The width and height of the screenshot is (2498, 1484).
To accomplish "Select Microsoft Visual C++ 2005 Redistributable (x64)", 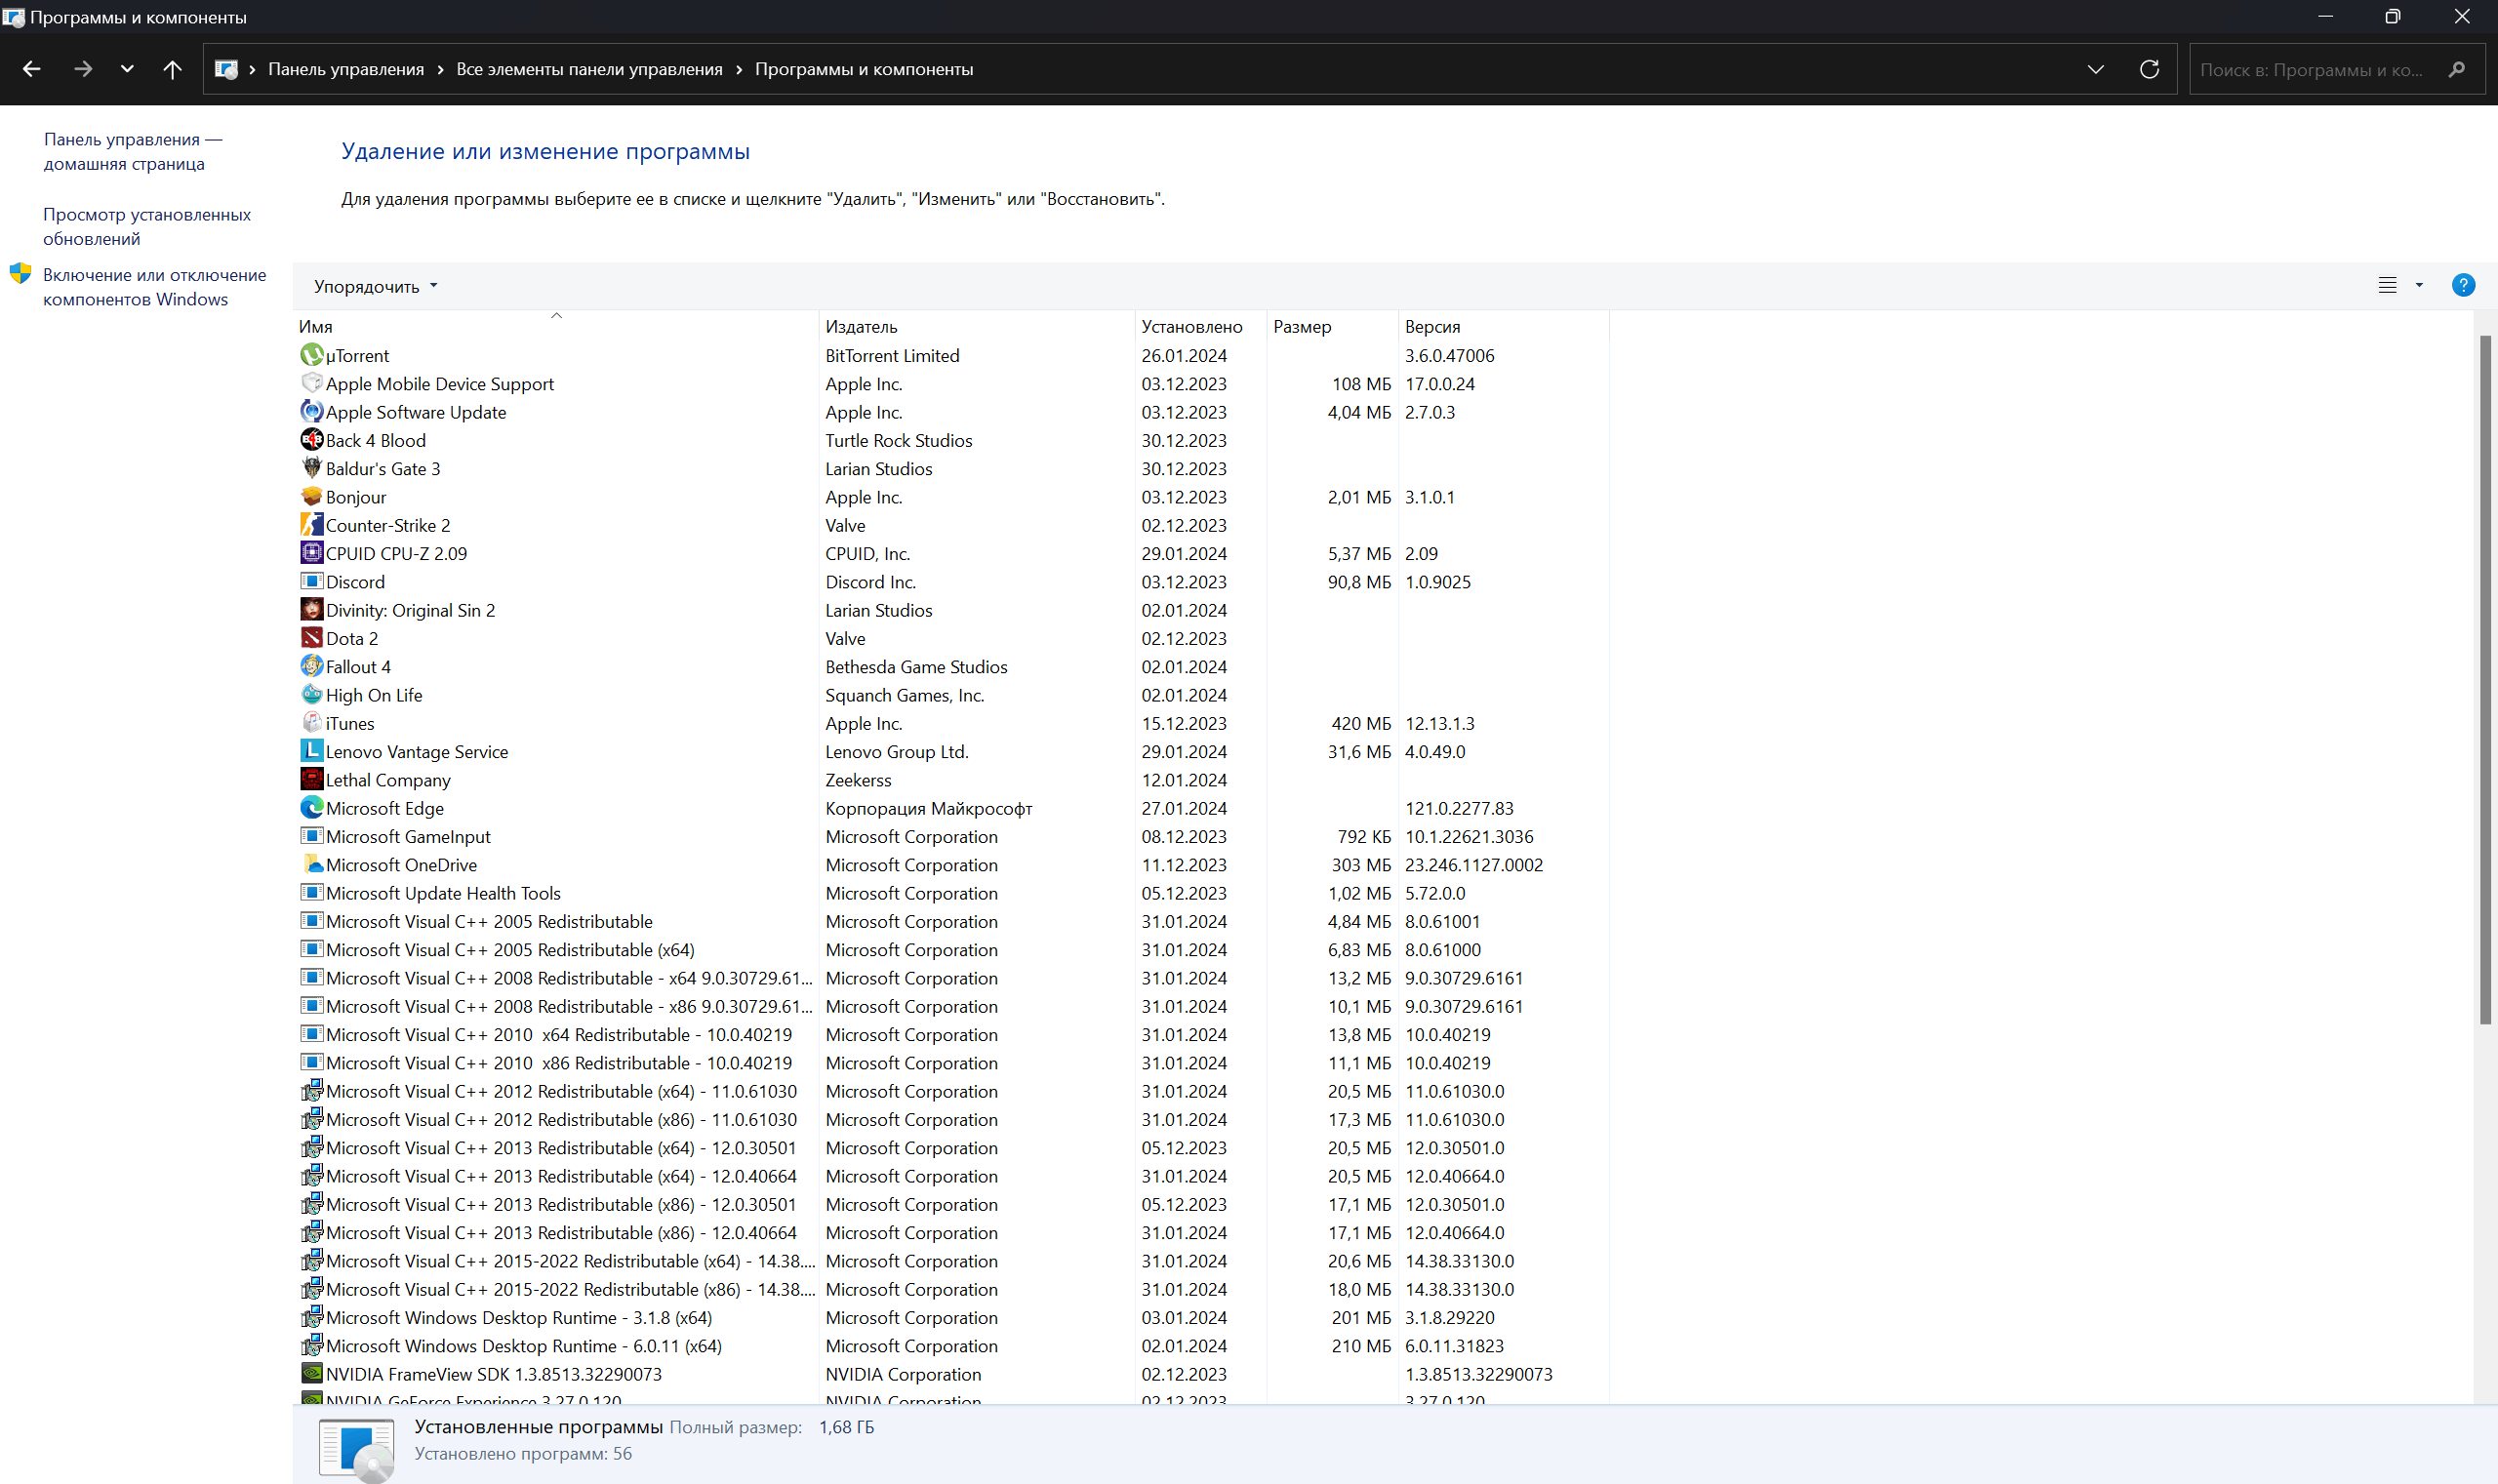I will coord(952,950).
